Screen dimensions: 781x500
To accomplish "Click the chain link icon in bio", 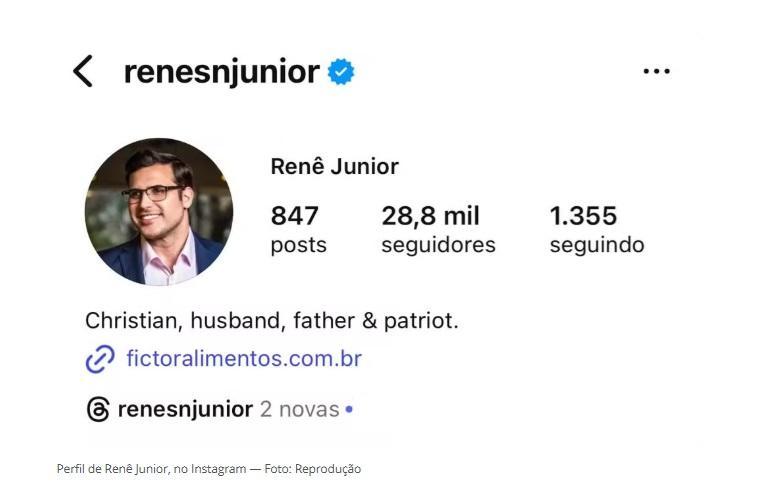I will click(x=100, y=359).
